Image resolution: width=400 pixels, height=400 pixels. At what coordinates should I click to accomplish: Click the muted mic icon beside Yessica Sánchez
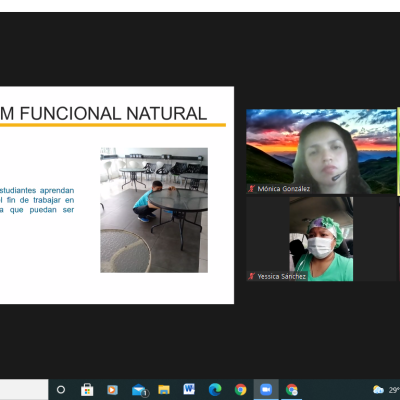[x=252, y=276]
